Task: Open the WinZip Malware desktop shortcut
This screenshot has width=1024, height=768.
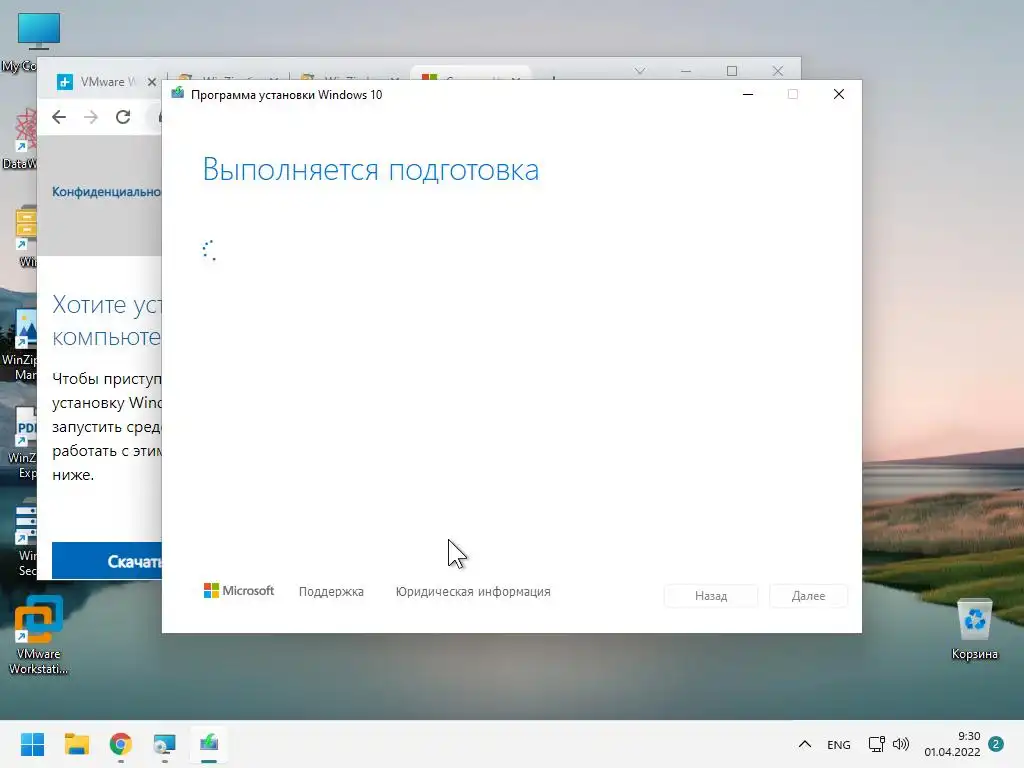Action: pyautogui.click(x=20, y=345)
